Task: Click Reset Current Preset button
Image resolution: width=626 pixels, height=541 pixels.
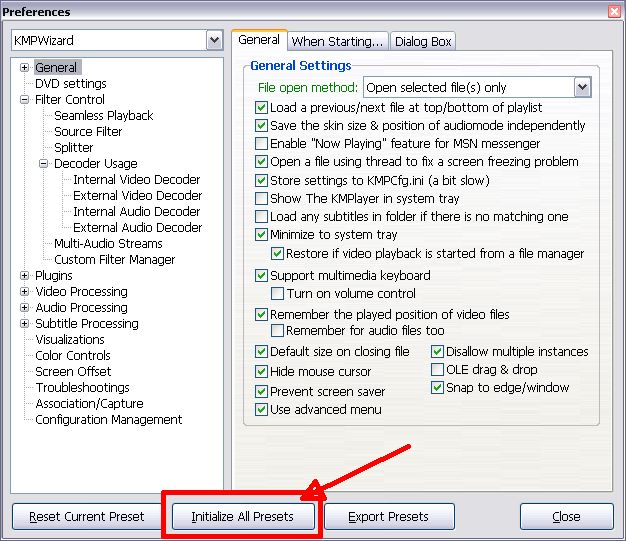Action: pyautogui.click(x=86, y=517)
